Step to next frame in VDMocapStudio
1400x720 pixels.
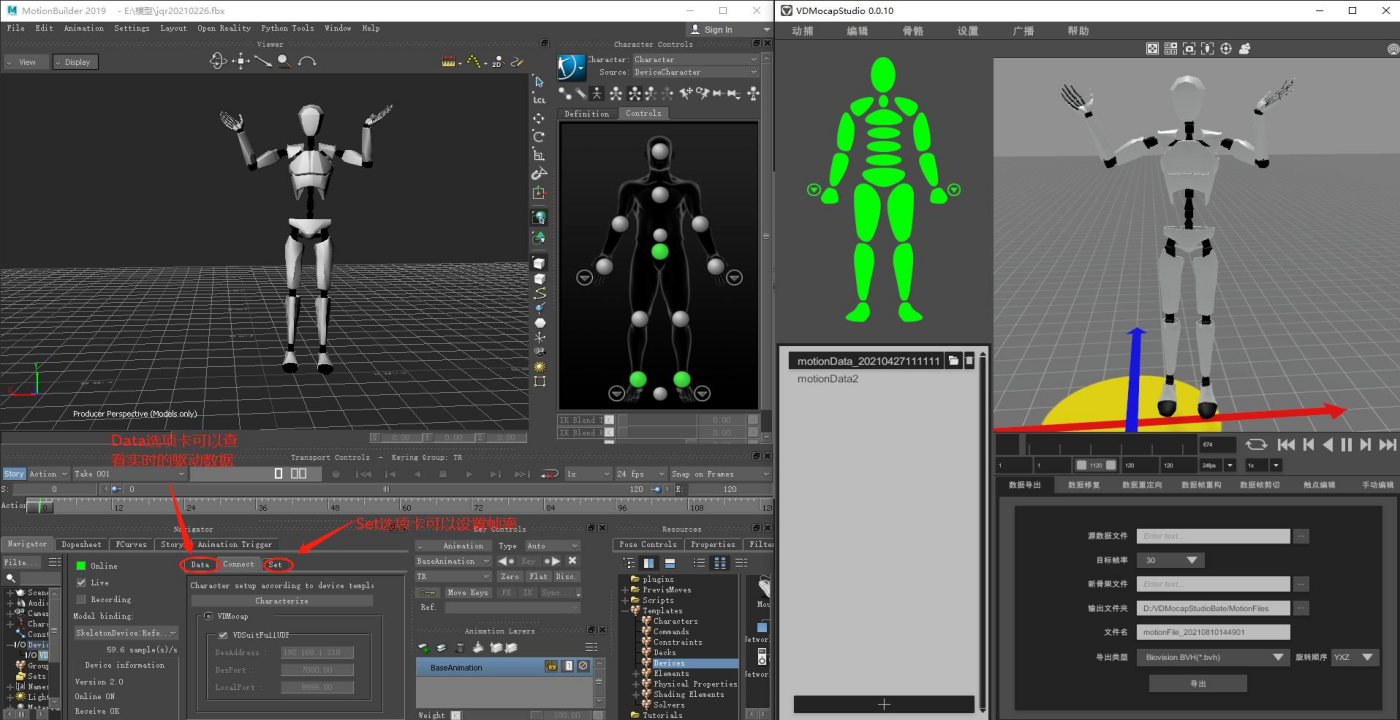point(1367,445)
